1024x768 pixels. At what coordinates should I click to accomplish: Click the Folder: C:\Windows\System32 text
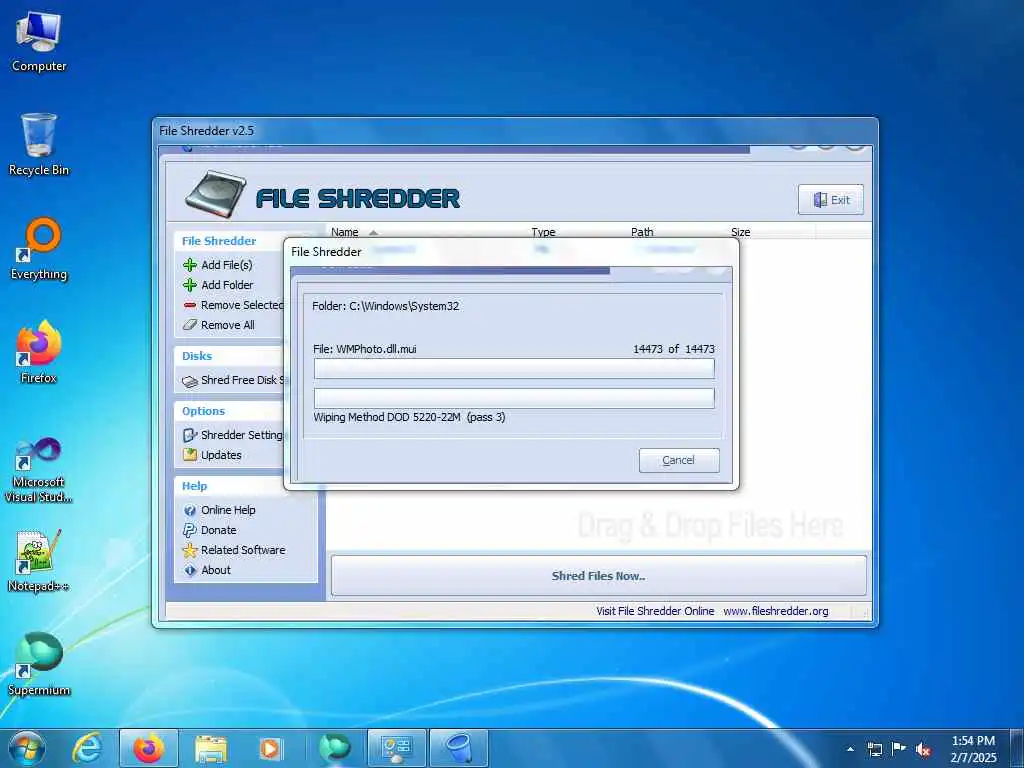tap(385, 306)
